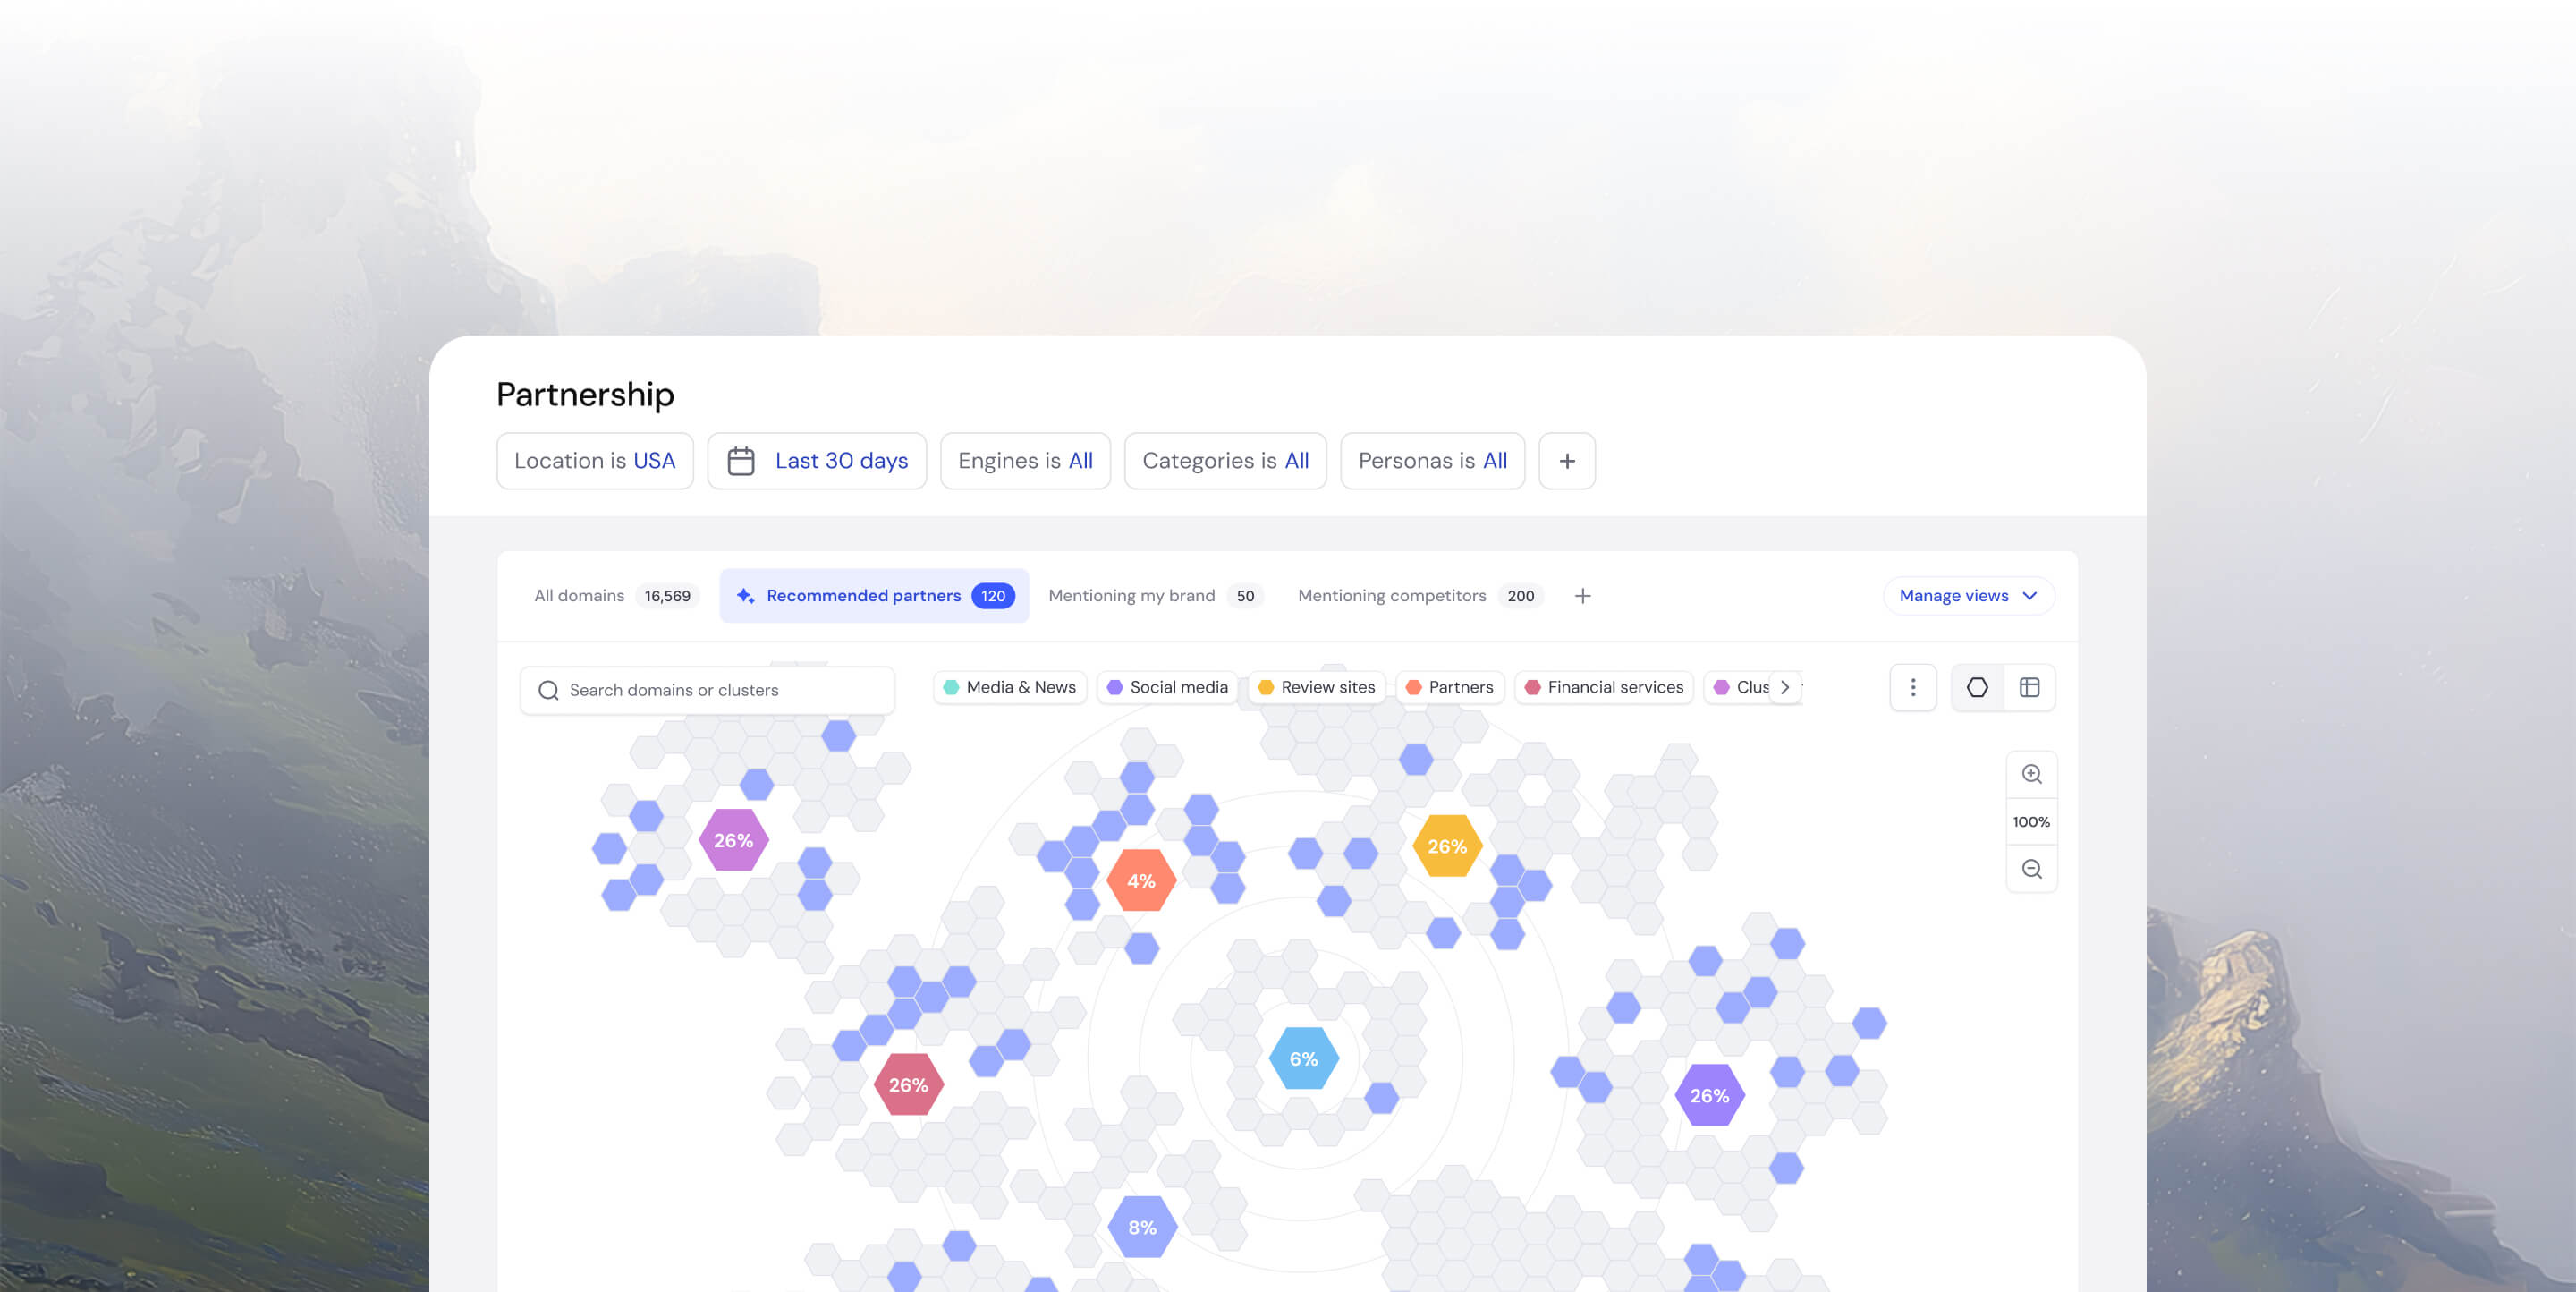
Task: Switch to table view layout
Action: click(x=2030, y=687)
